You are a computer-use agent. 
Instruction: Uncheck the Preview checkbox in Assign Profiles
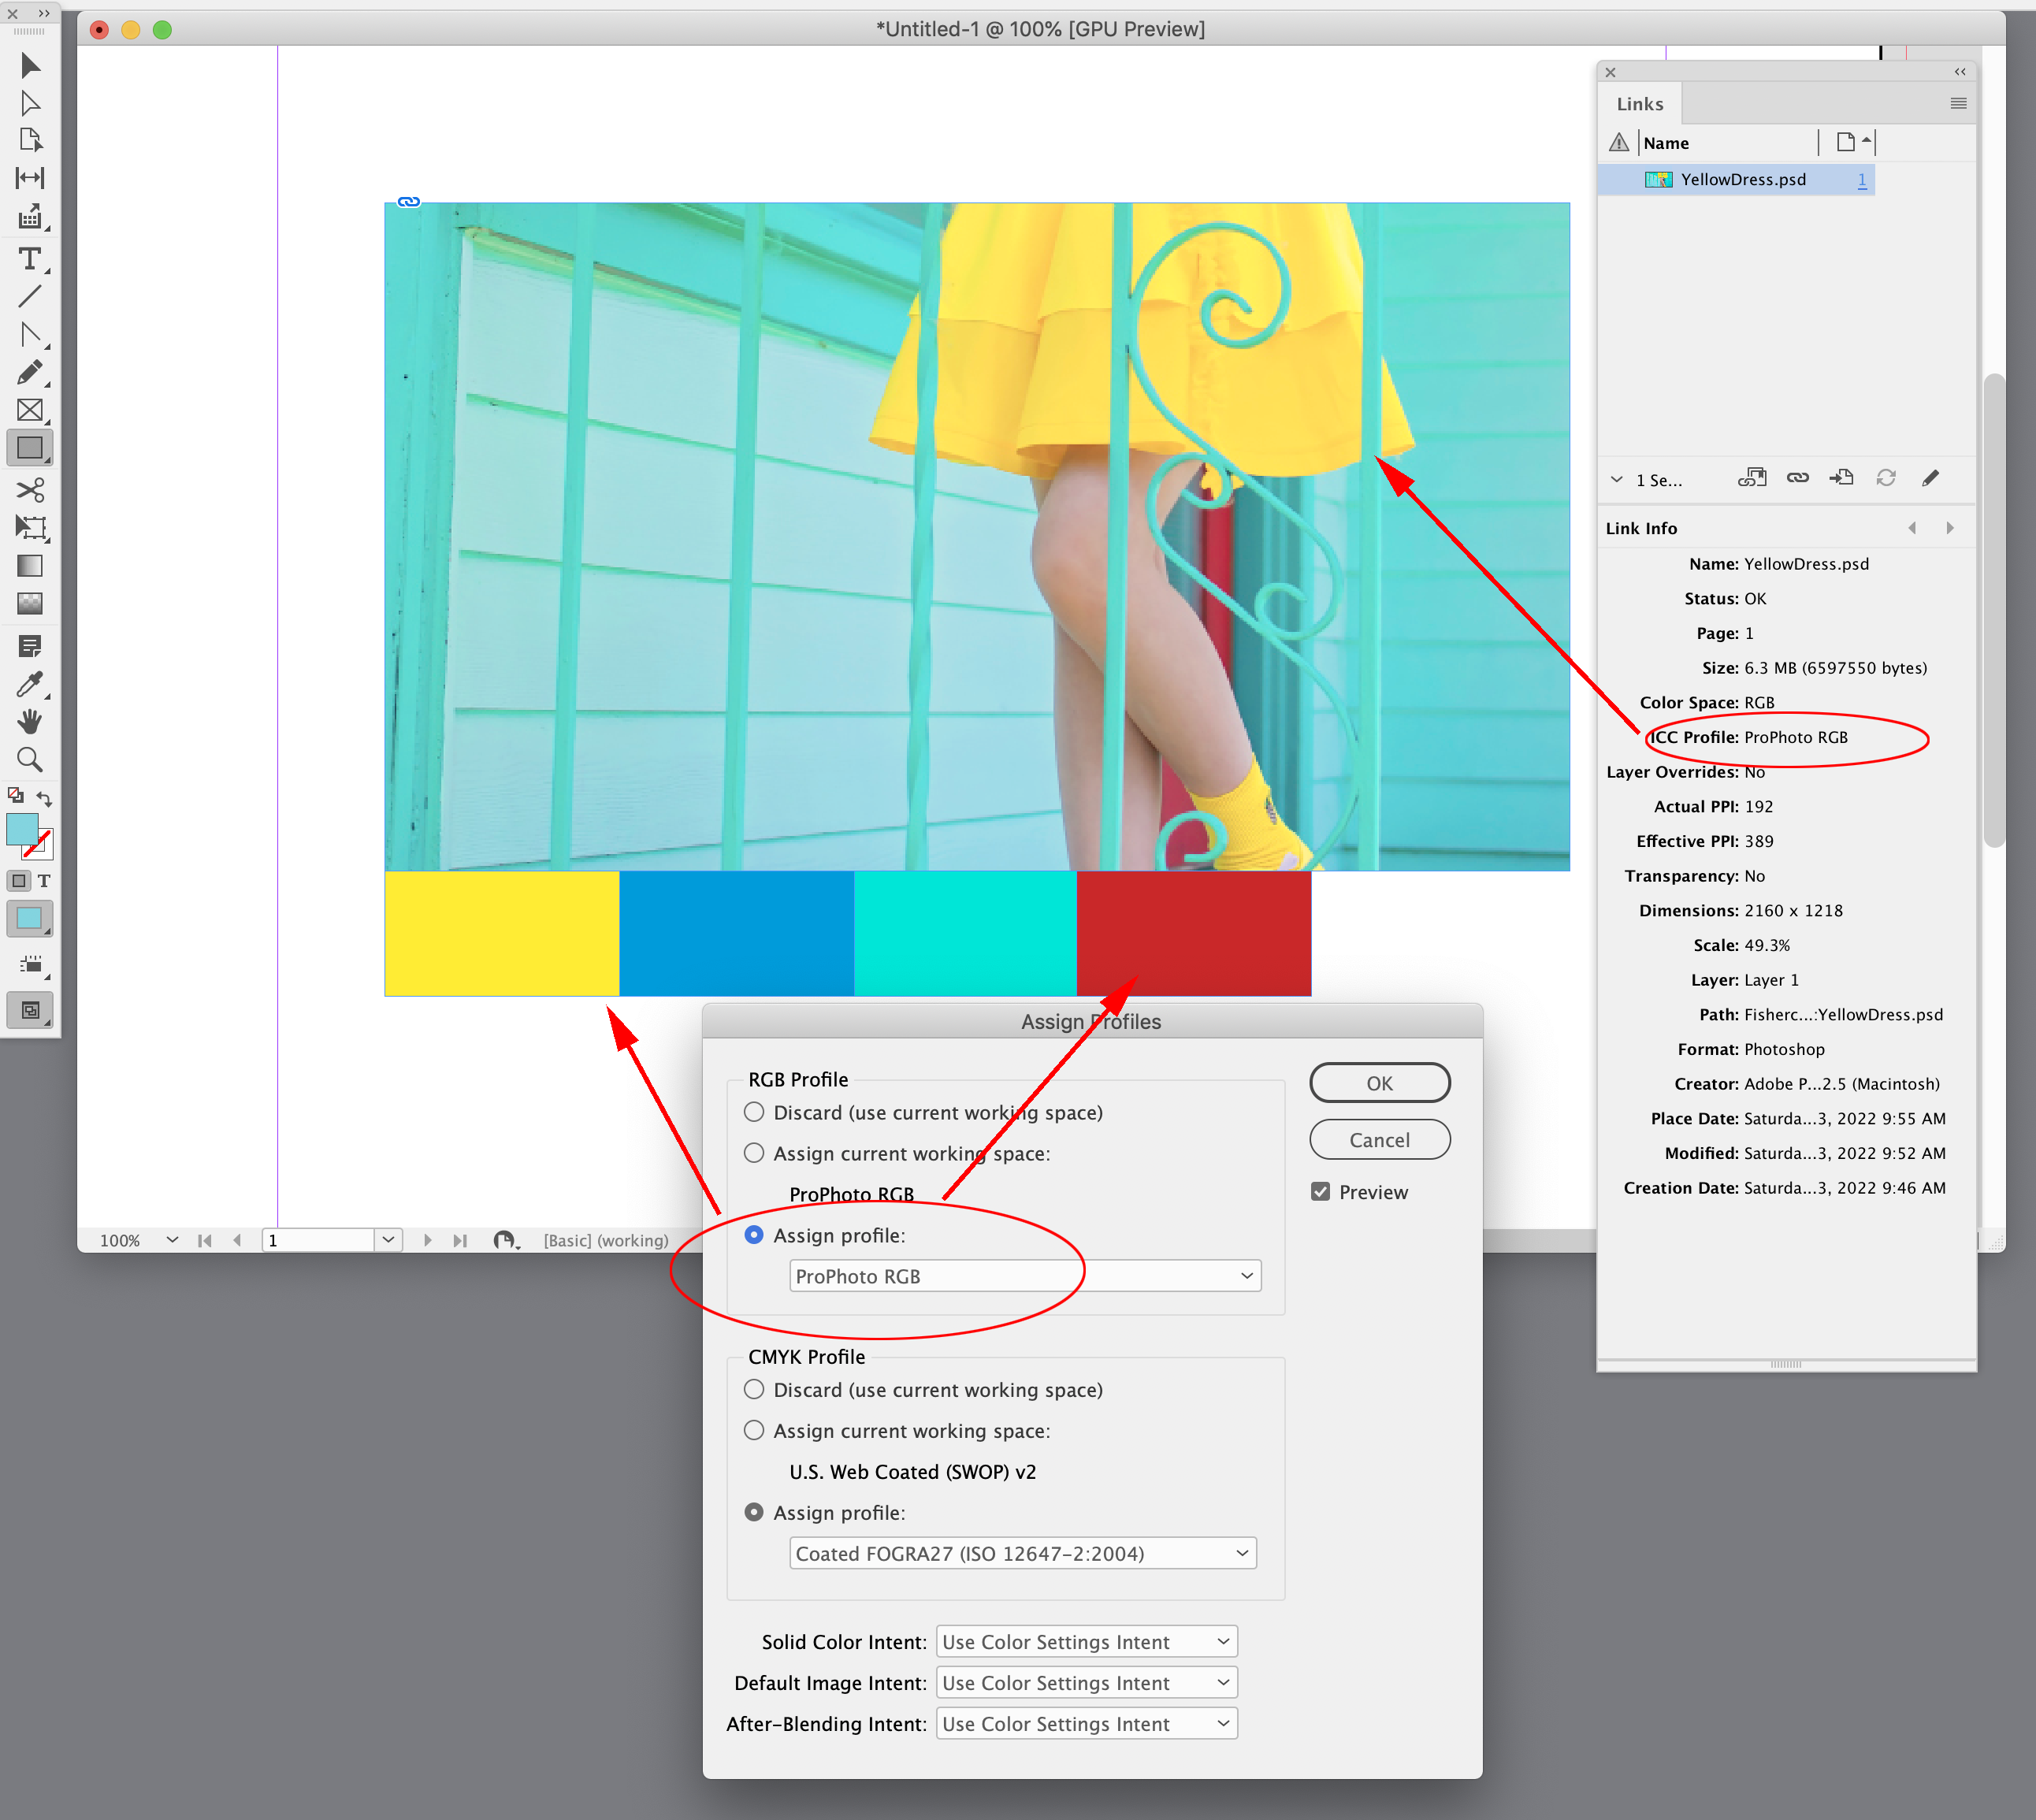(x=1320, y=1190)
